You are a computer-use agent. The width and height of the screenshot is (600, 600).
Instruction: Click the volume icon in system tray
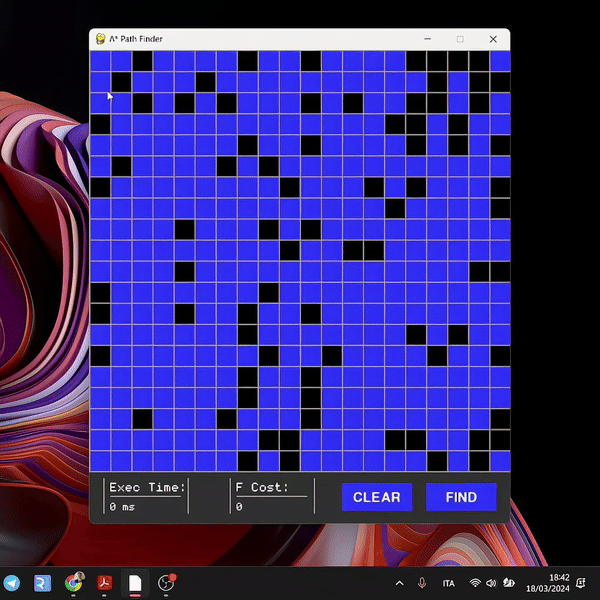pyautogui.click(x=492, y=583)
